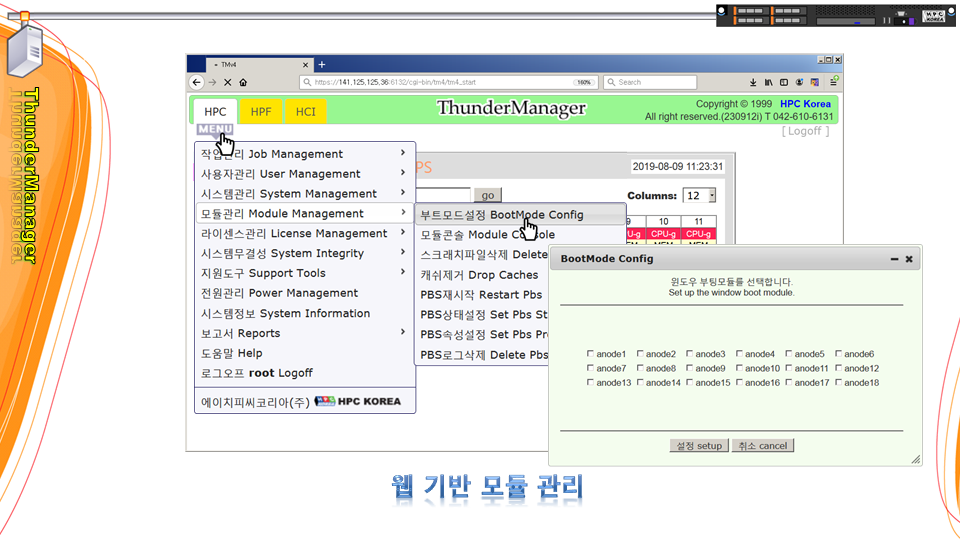
Task: Click the 160% zoom badge in address bar
Action: (x=584, y=82)
